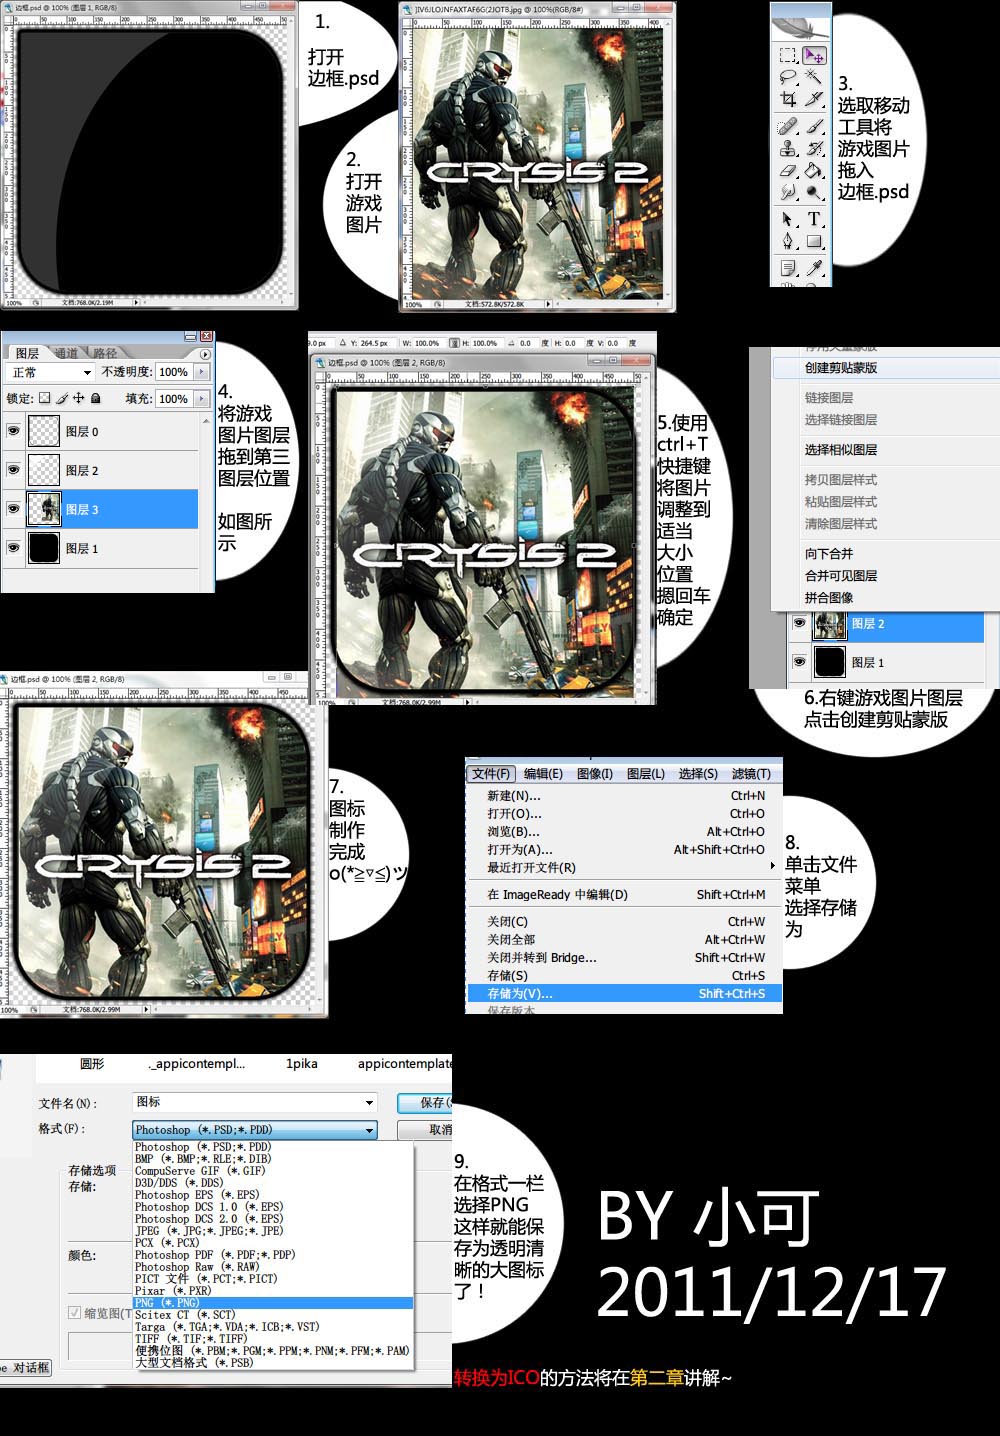The image size is (1000, 1436).
Task: Switch to the 通道 channels tab
Action: pos(66,354)
